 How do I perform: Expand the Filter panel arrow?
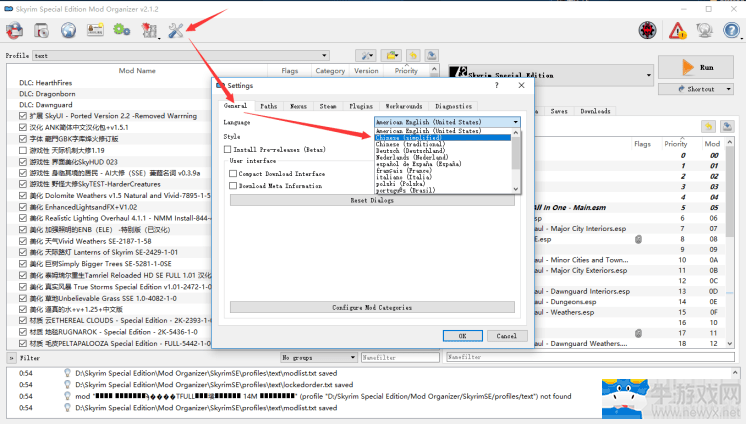point(12,358)
